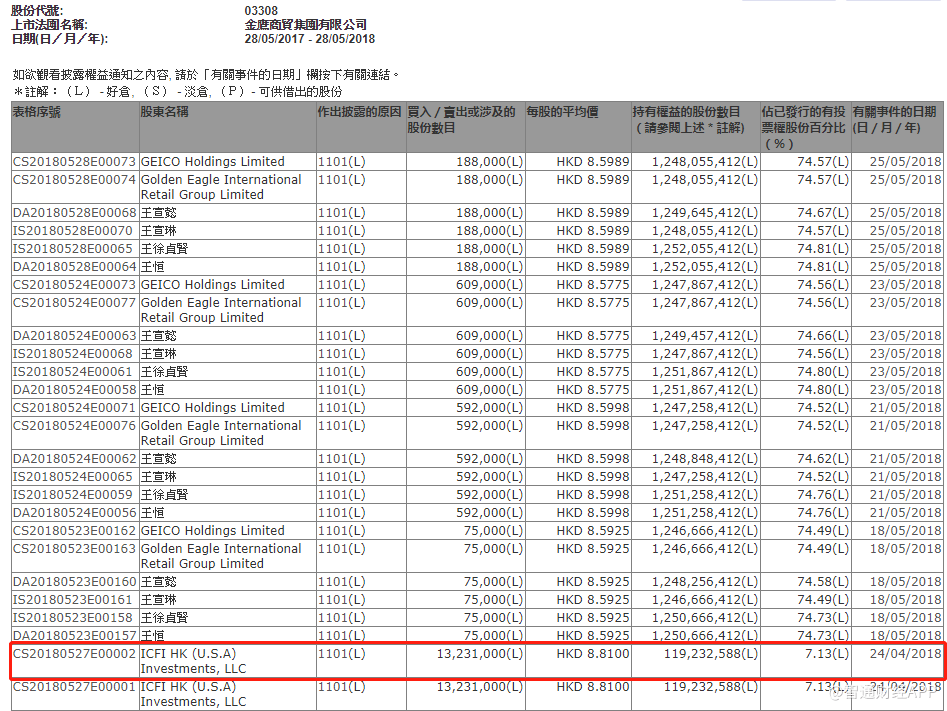
Task: Select form serial number CS20180523E00163
Action: point(74,549)
